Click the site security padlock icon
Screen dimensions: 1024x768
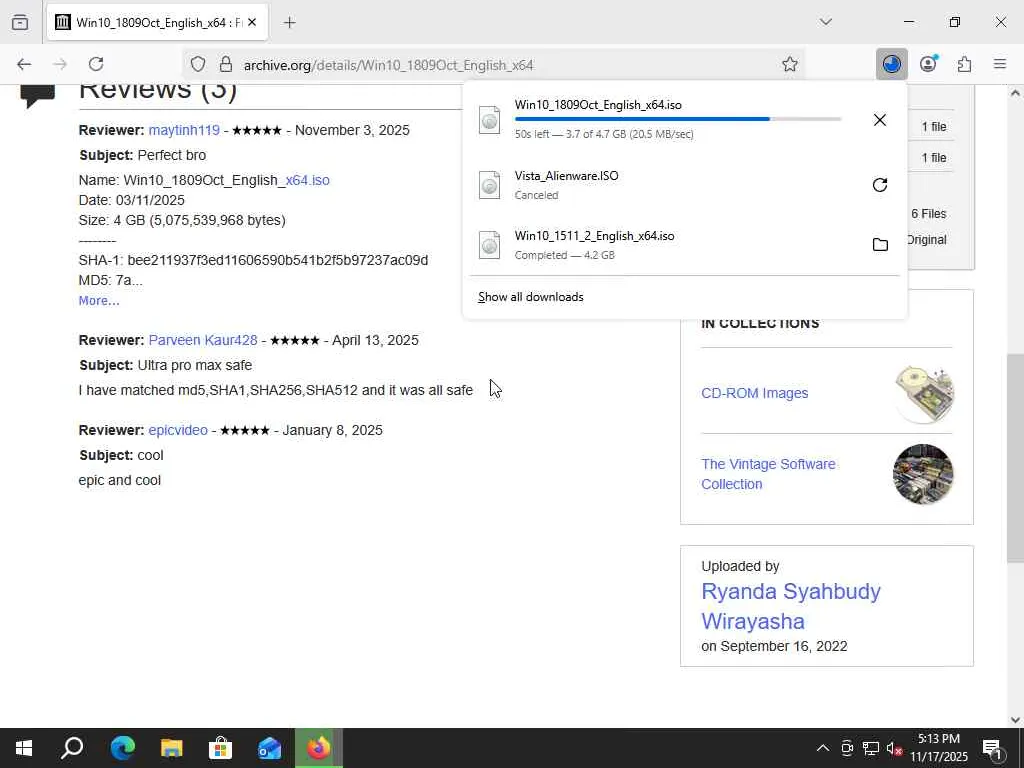[x=226, y=64]
